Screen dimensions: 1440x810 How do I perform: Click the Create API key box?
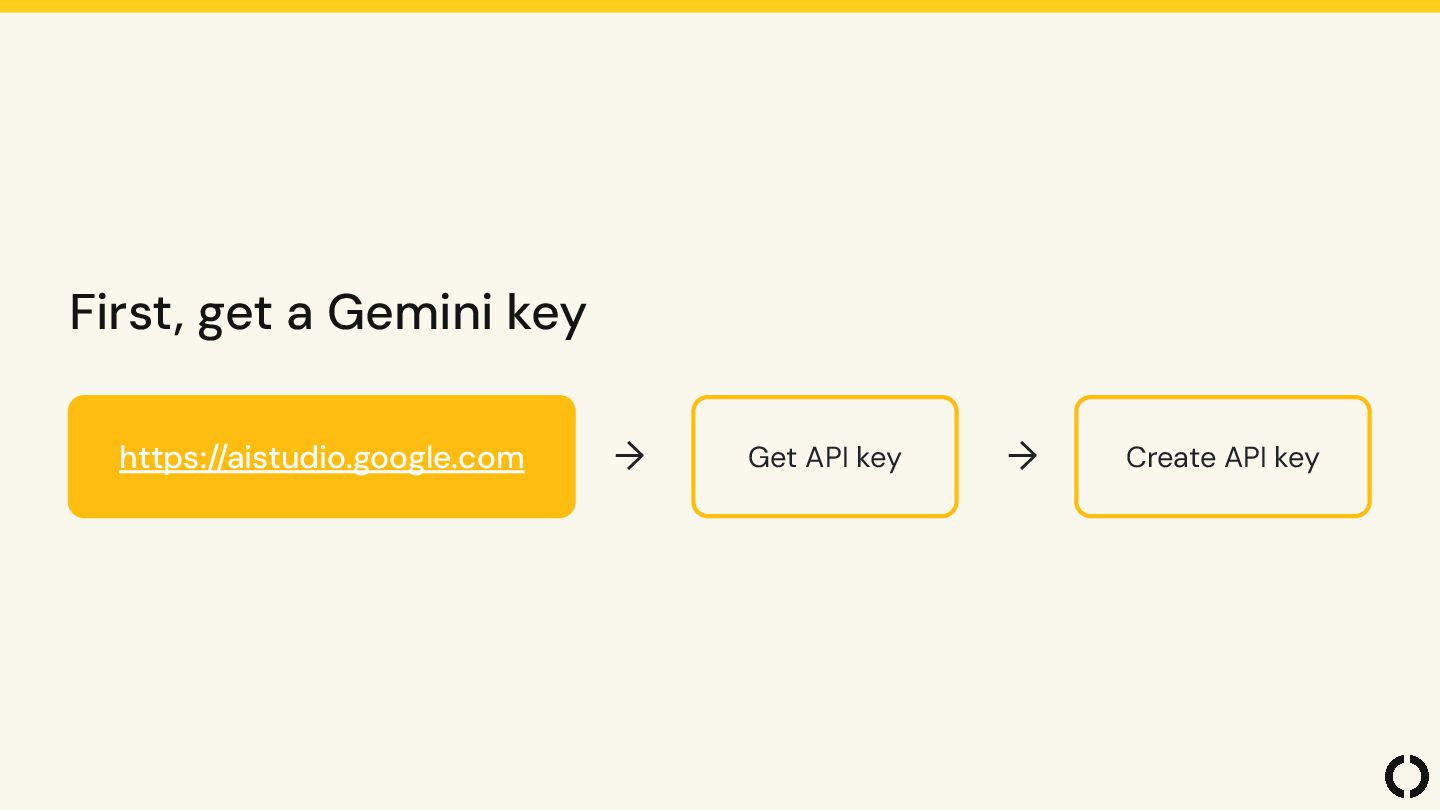tap(1222, 457)
